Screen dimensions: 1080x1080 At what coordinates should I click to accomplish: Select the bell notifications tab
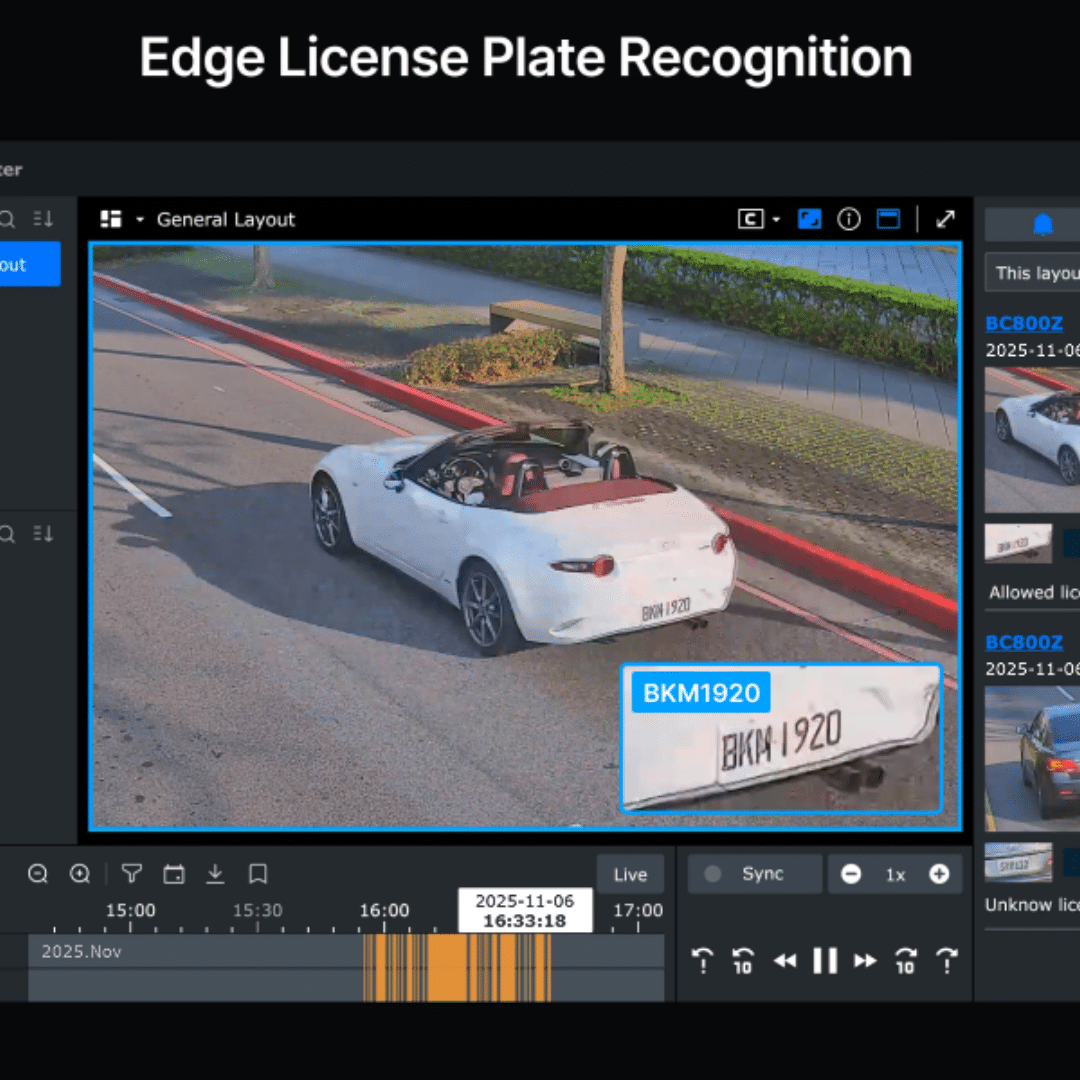pyautogui.click(x=1042, y=225)
